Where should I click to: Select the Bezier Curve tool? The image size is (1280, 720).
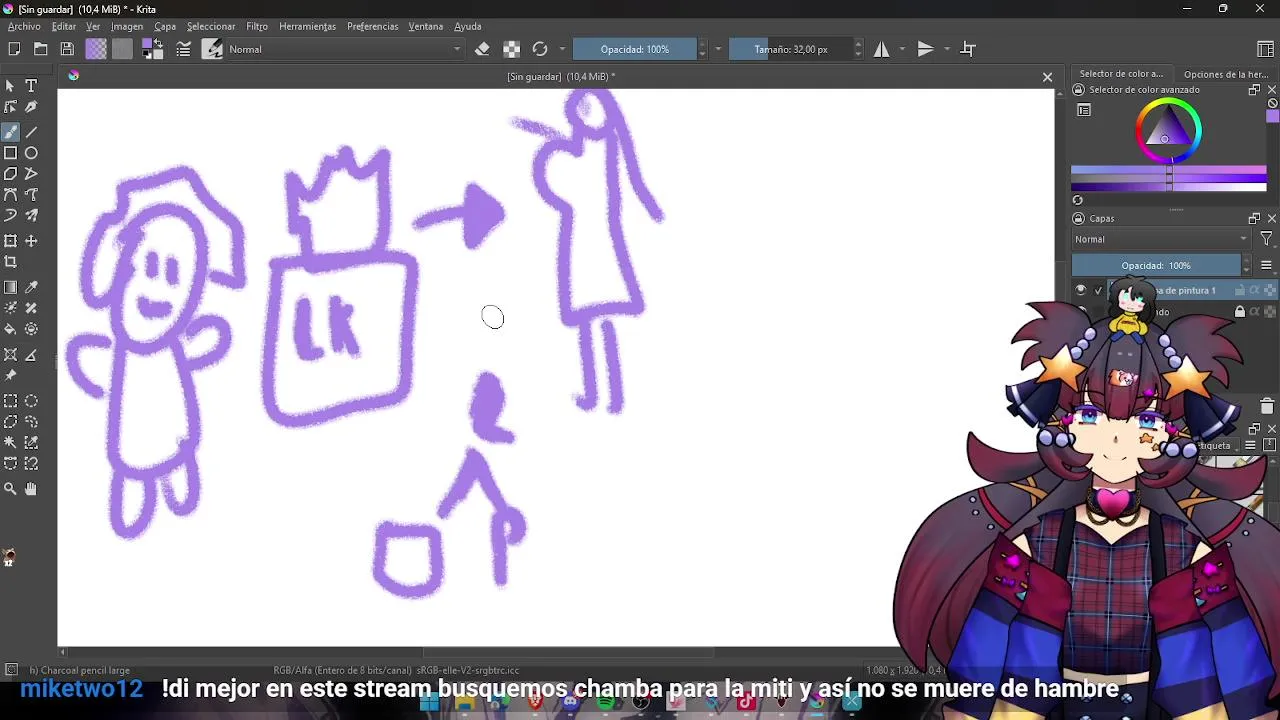[10, 195]
